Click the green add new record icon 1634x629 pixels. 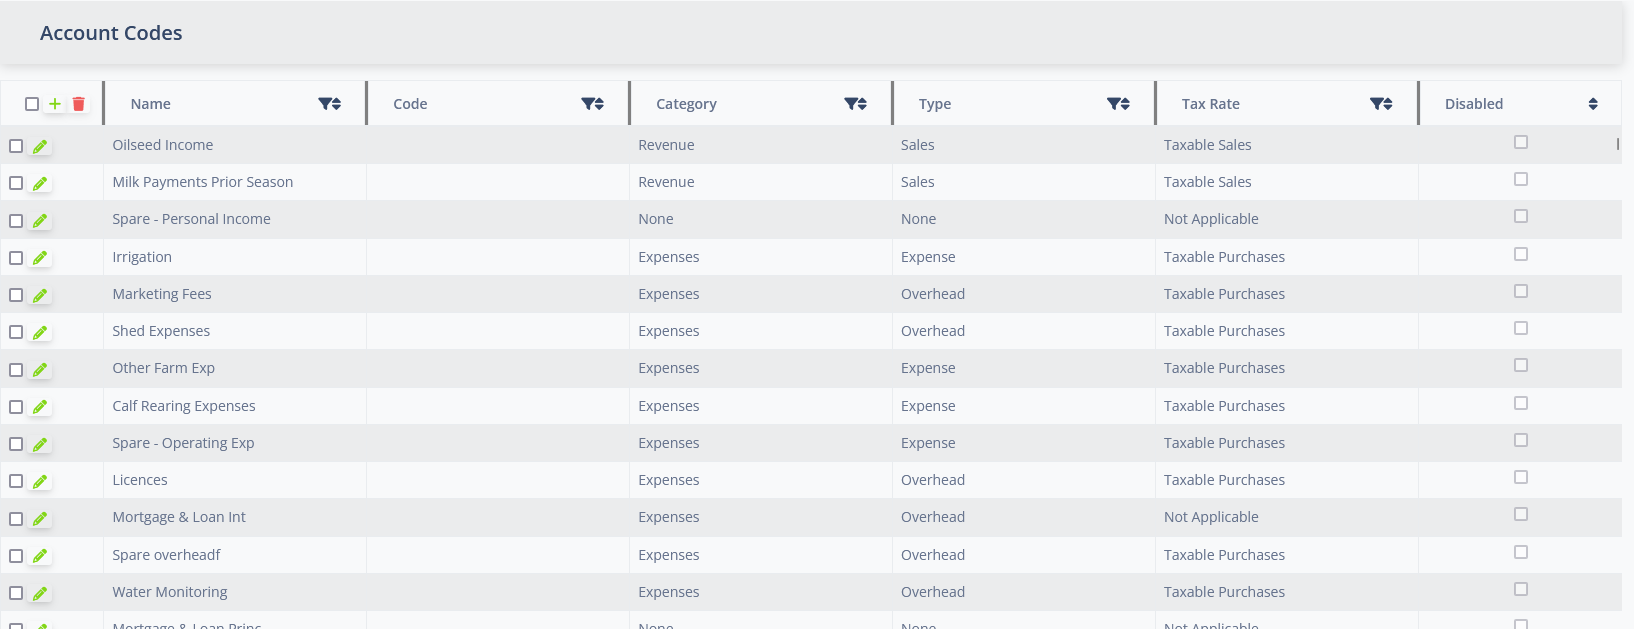coord(55,104)
